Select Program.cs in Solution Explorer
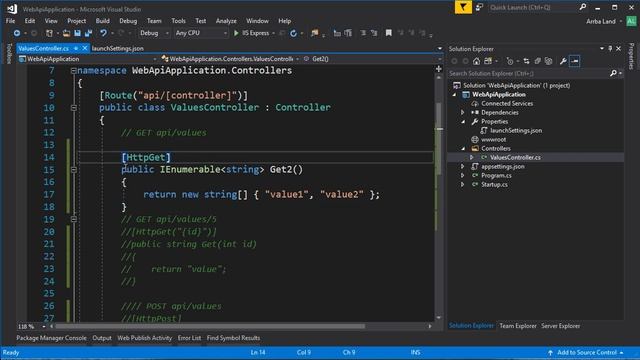 tap(496, 176)
